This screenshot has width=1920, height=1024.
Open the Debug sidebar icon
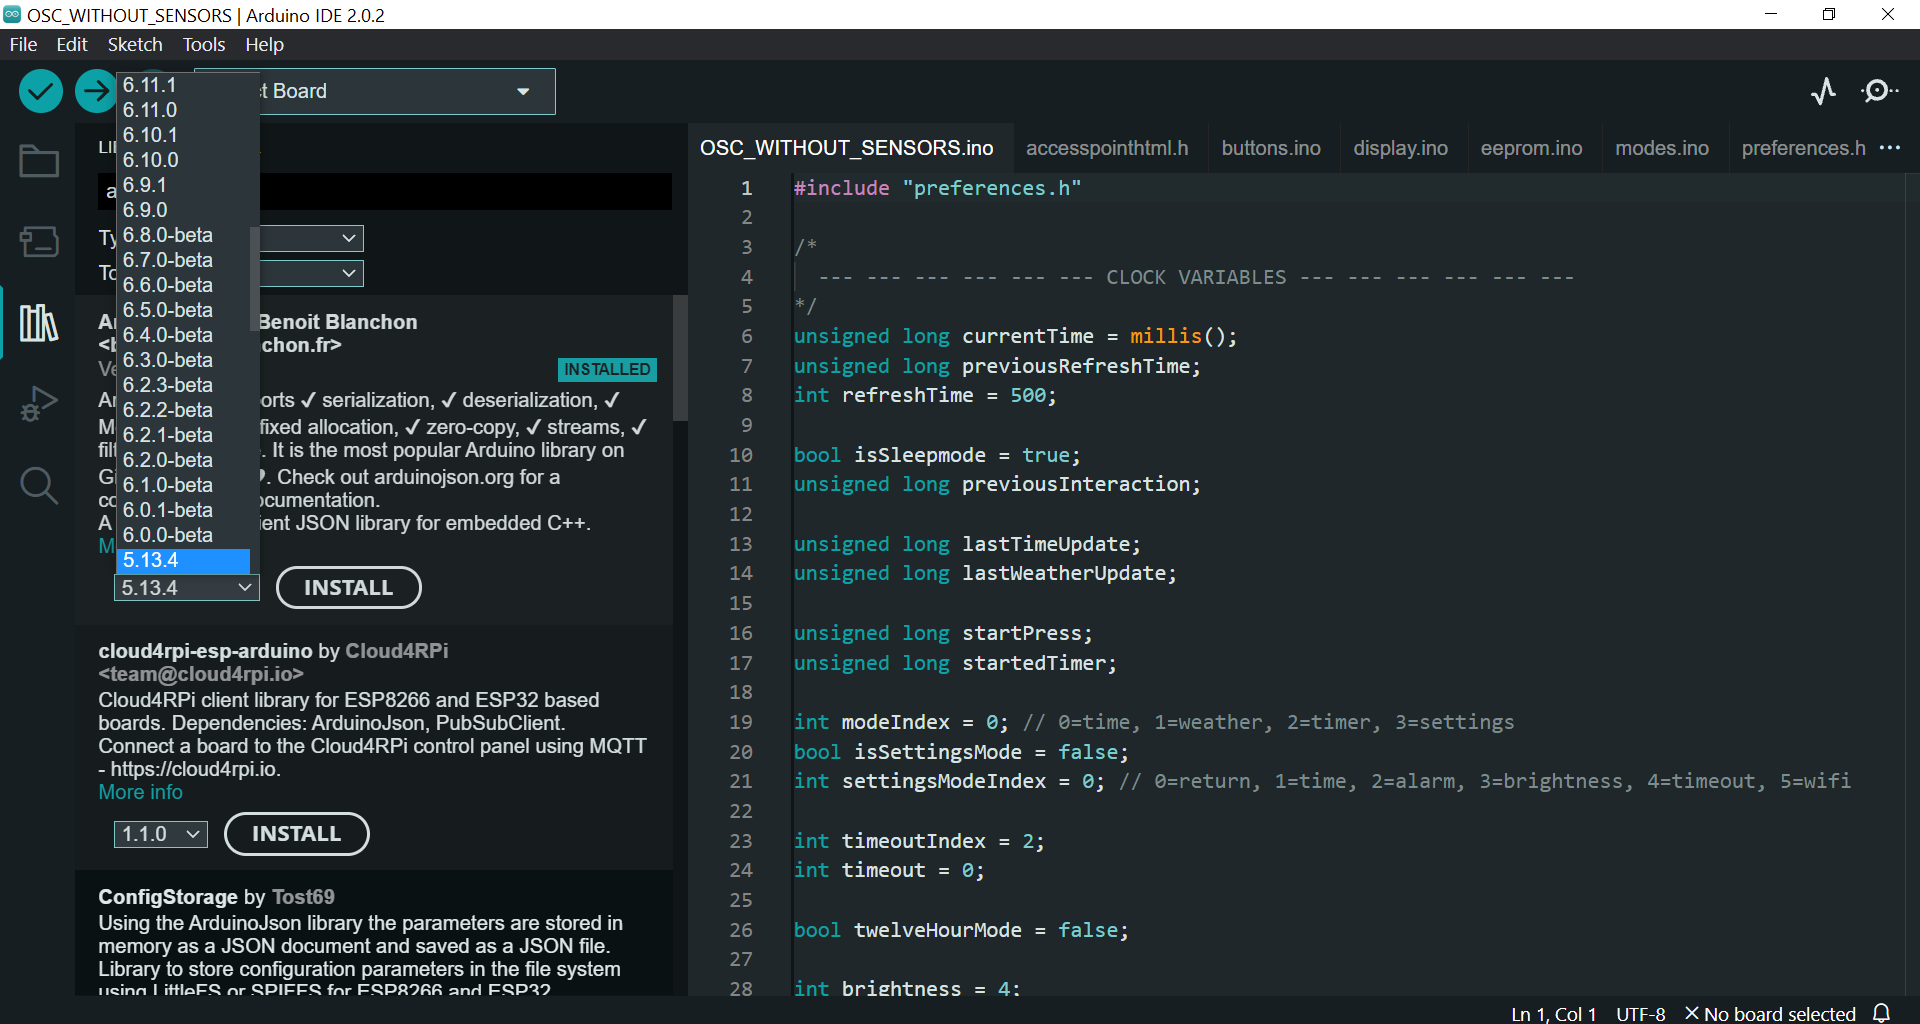tap(38, 404)
